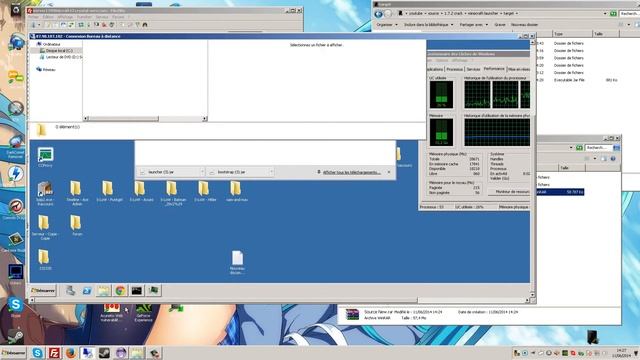Click the horizontal scrollbar of the remote tree pane
640x360 pixels.
coord(145,119)
